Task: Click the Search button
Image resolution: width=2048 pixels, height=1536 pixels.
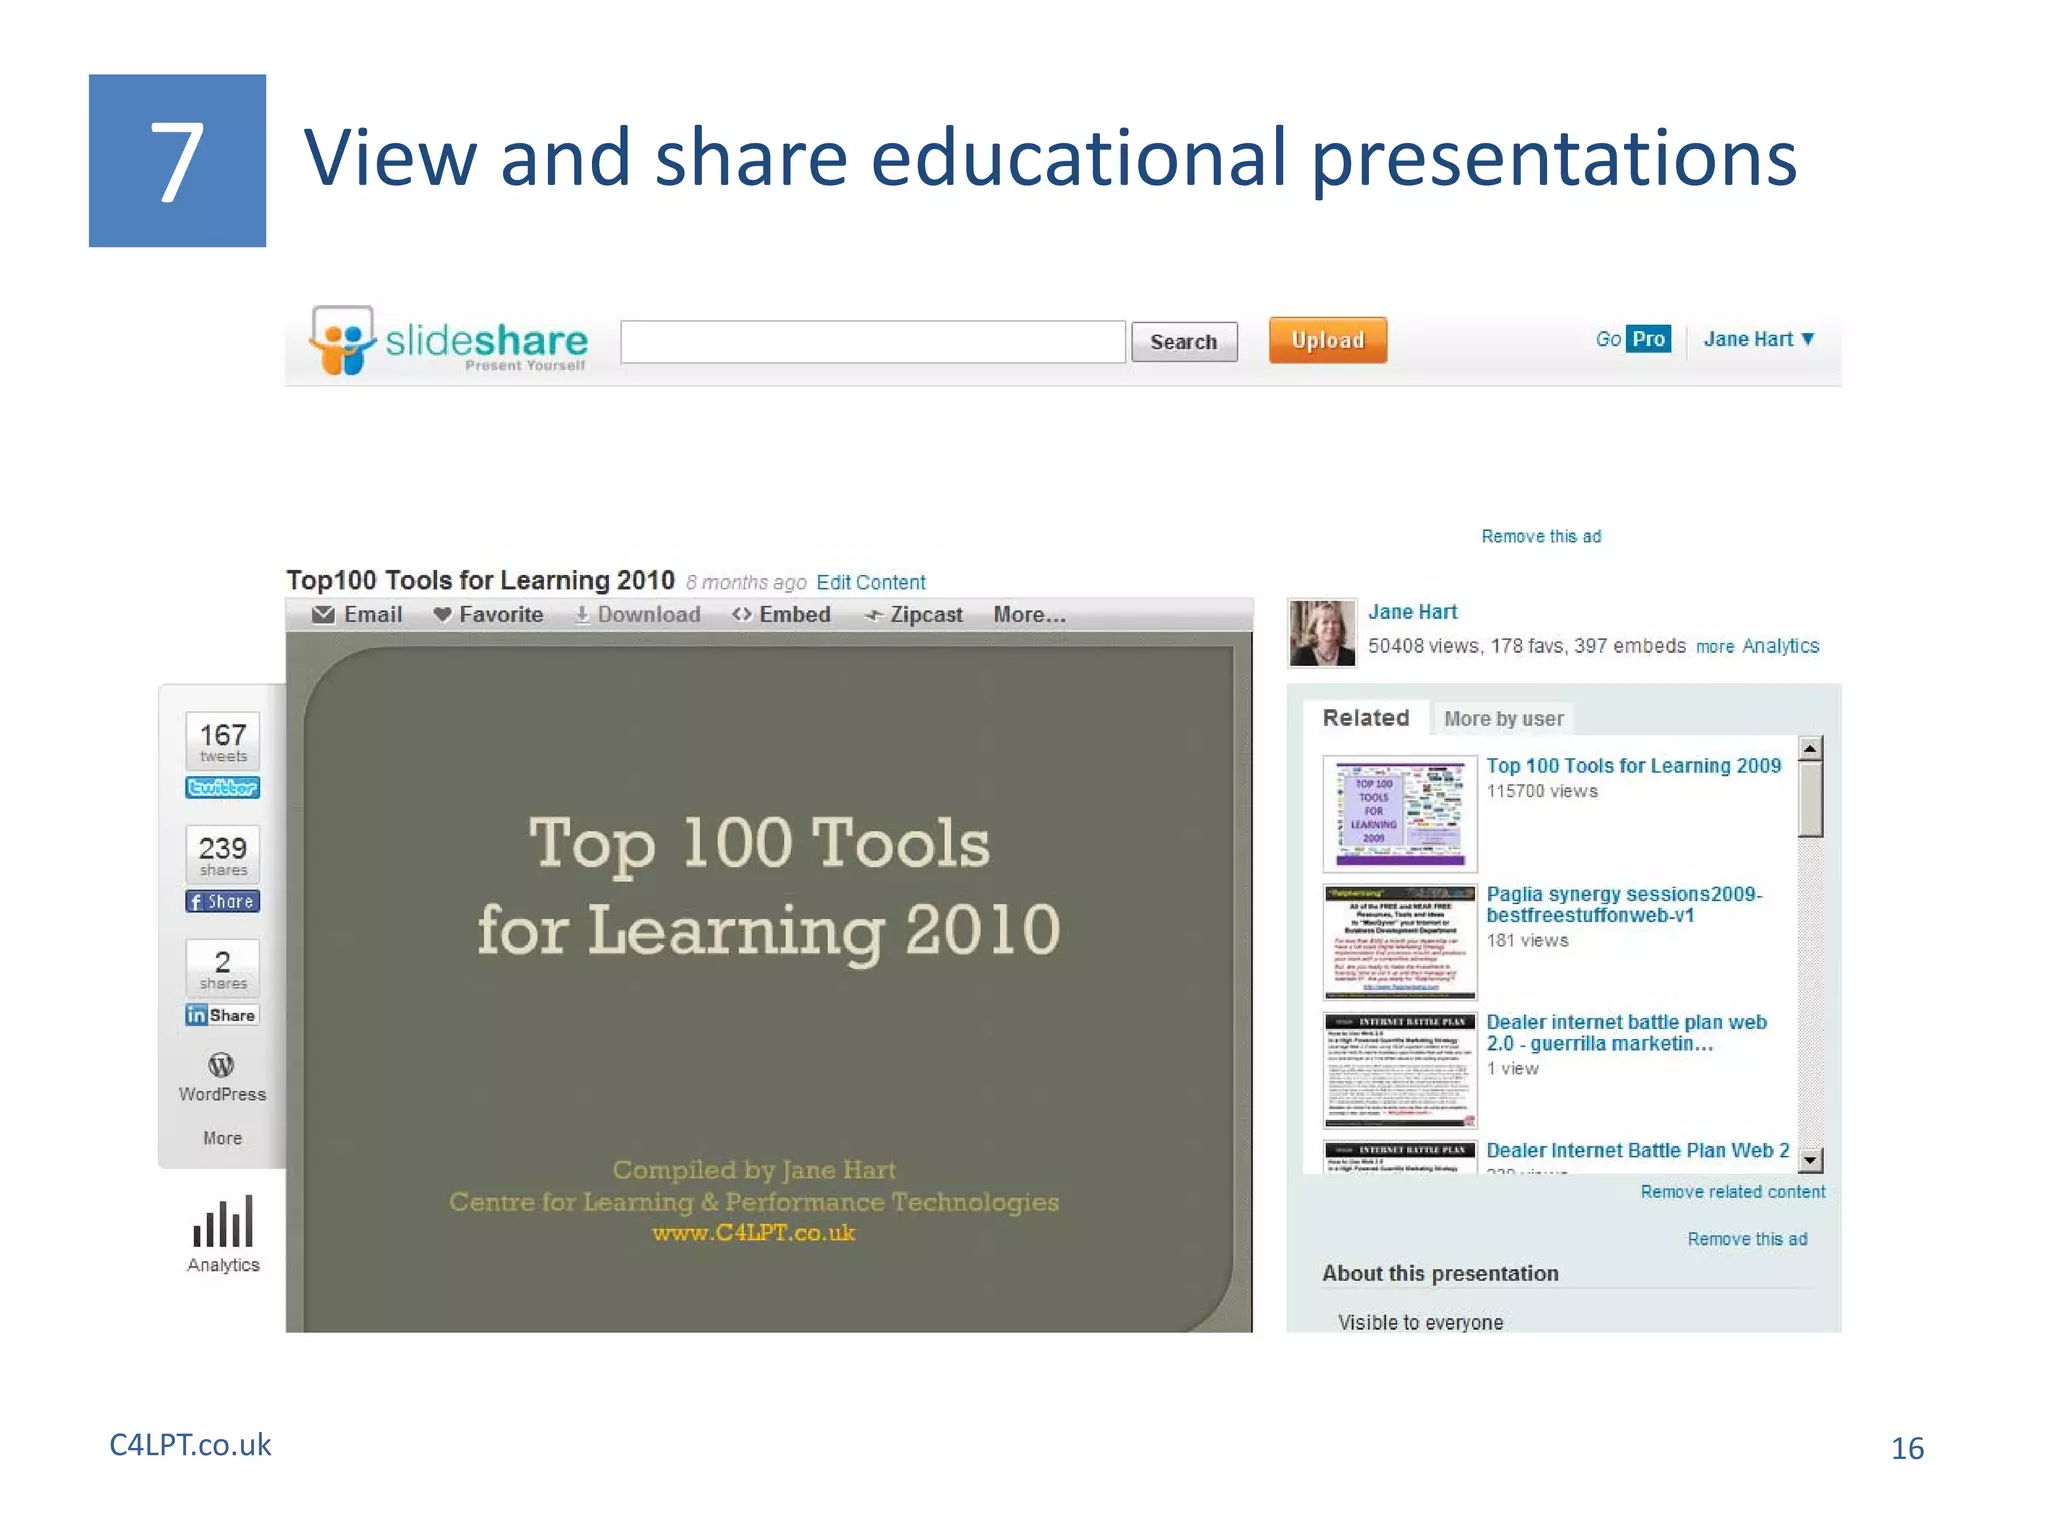Action: click(1184, 342)
